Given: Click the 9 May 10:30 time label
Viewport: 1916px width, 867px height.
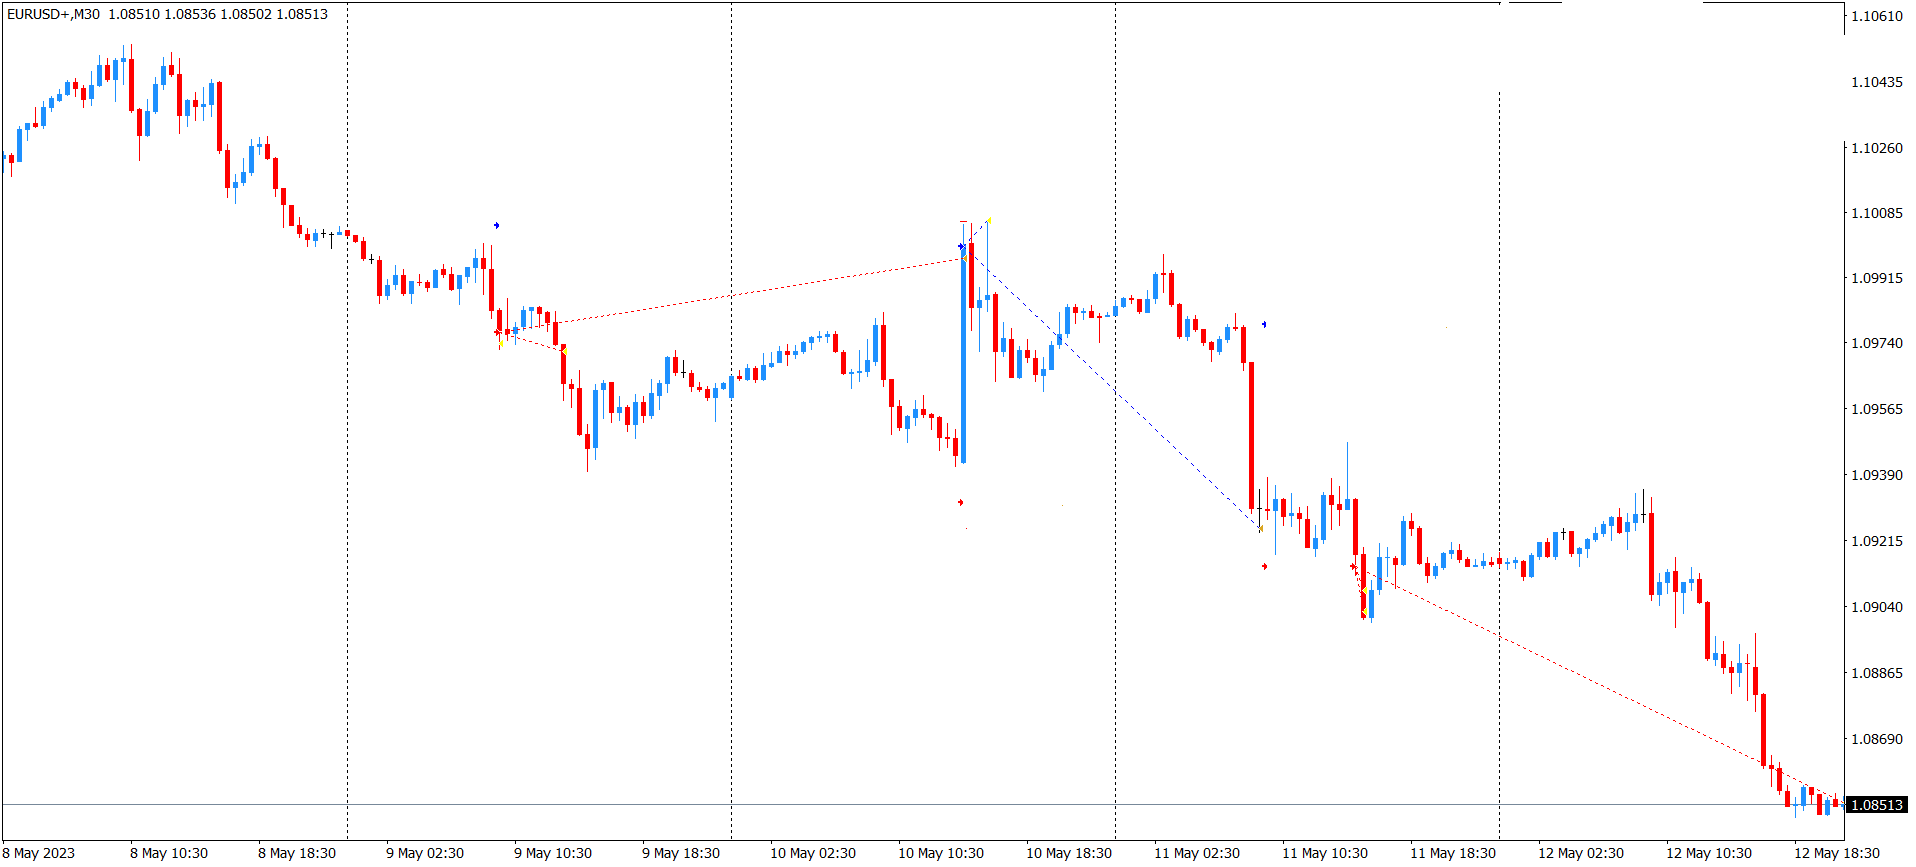Looking at the screenshot, I should (x=553, y=853).
